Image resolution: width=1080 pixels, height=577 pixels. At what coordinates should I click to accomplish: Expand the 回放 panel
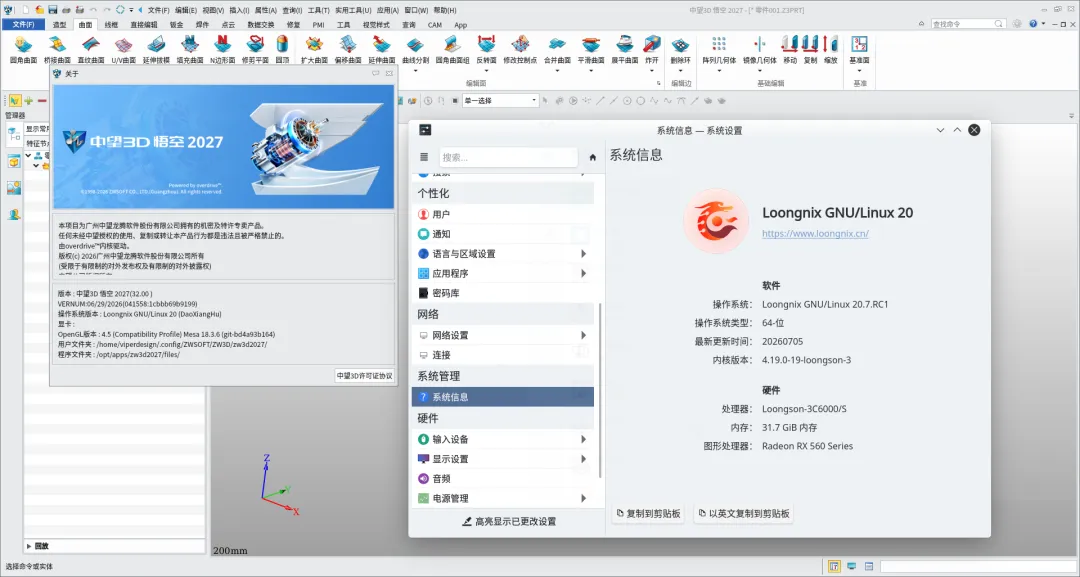pos(29,546)
